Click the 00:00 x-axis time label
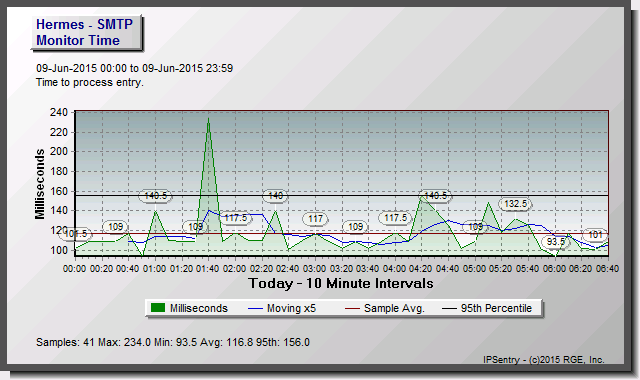 75,269
